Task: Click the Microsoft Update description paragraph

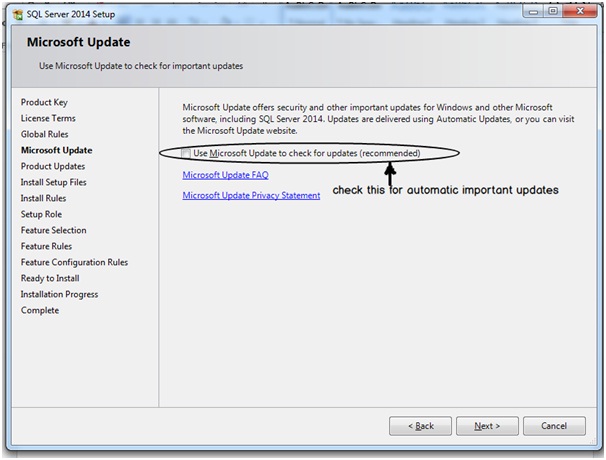Action: click(378, 119)
